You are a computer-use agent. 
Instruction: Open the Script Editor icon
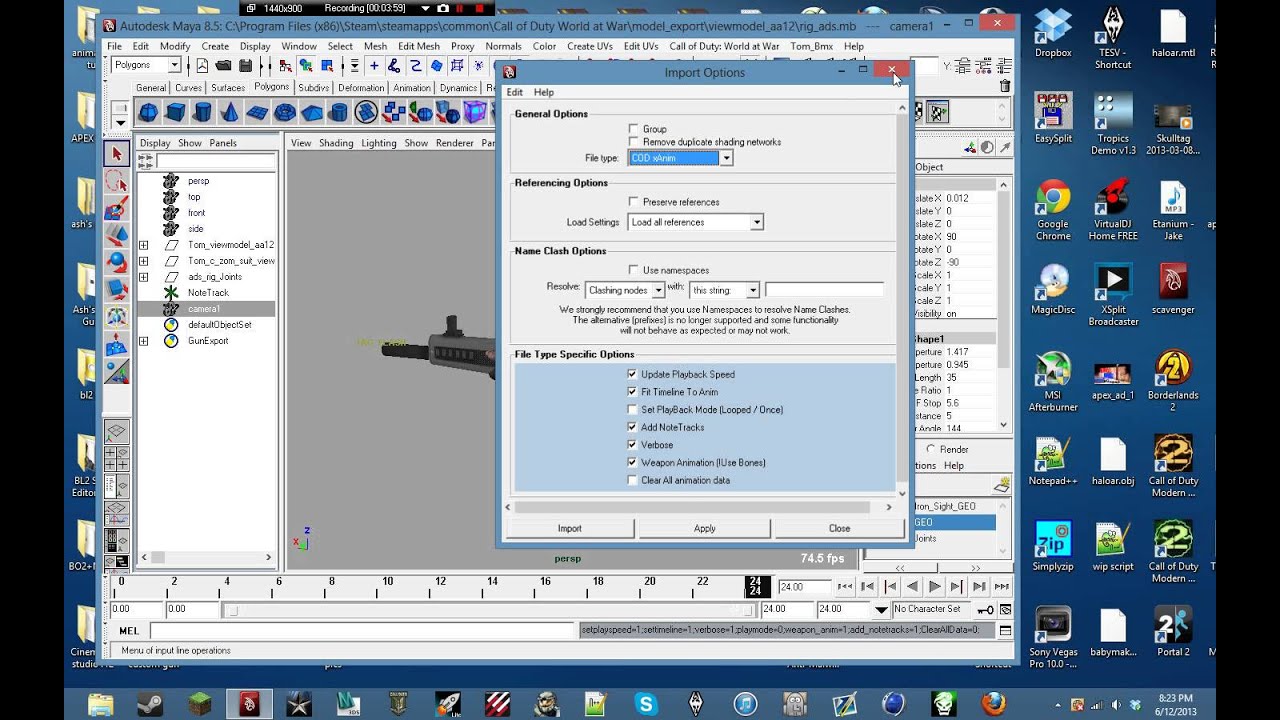(x=1005, y=631)
